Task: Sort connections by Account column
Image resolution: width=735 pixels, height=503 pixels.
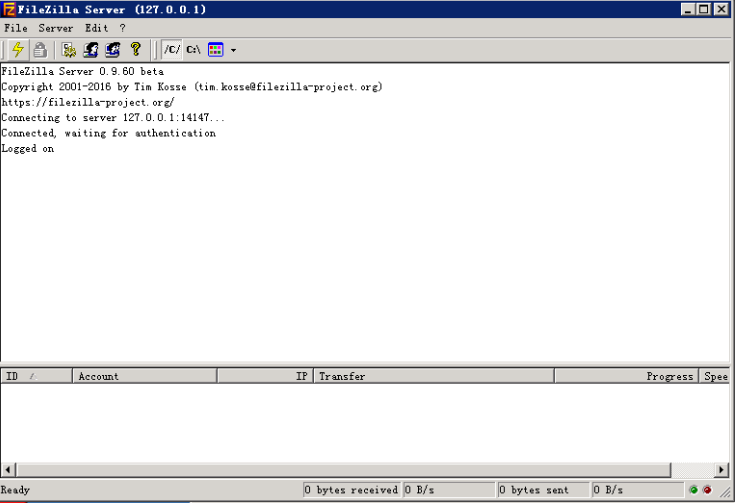Action: pos(144,376)
